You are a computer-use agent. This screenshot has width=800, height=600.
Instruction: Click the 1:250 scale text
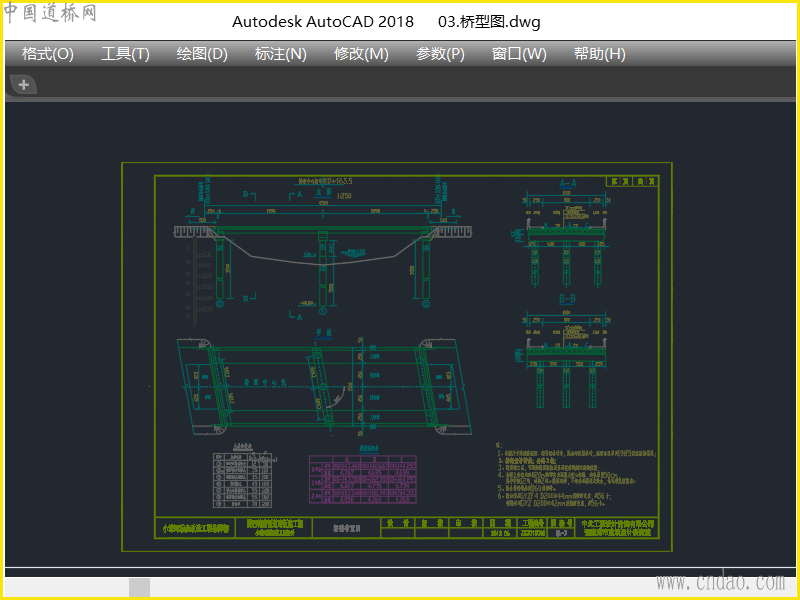(x=344, y=195)
